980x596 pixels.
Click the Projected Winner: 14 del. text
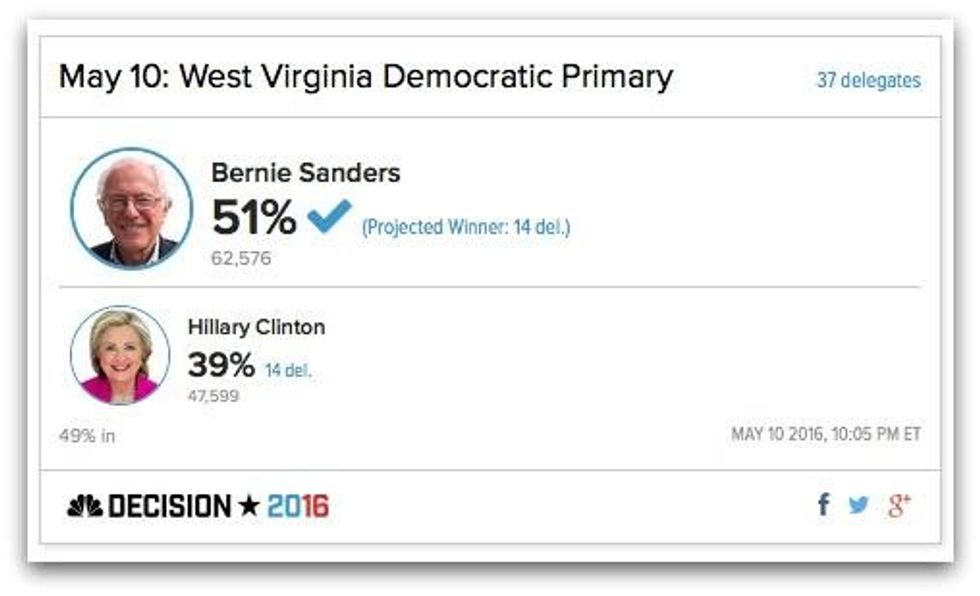tap(466, 227)
